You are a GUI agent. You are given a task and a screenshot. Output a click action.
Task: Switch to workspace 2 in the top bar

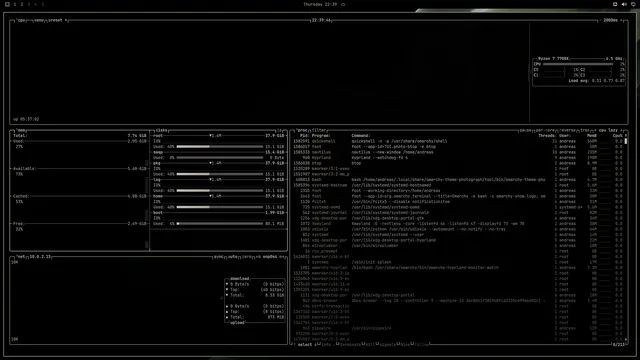(22, 4)
